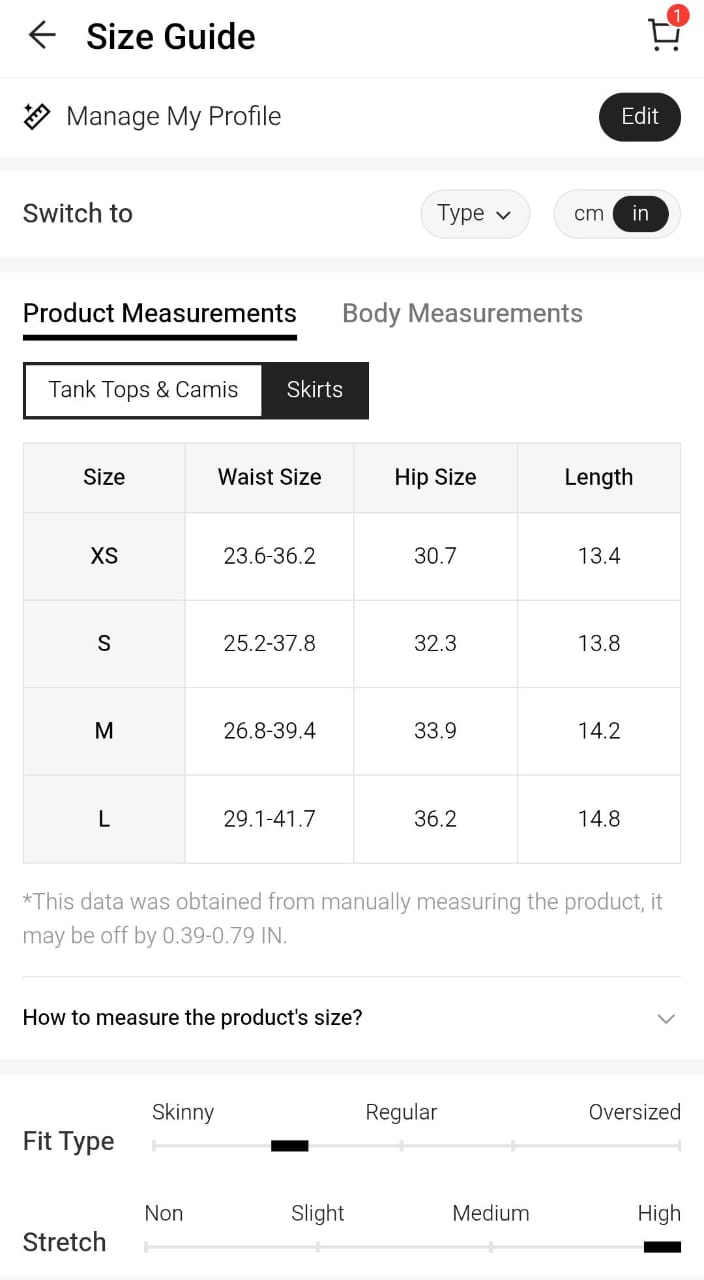
Task: Open the shopping cart
Action: tap(663, 35)
